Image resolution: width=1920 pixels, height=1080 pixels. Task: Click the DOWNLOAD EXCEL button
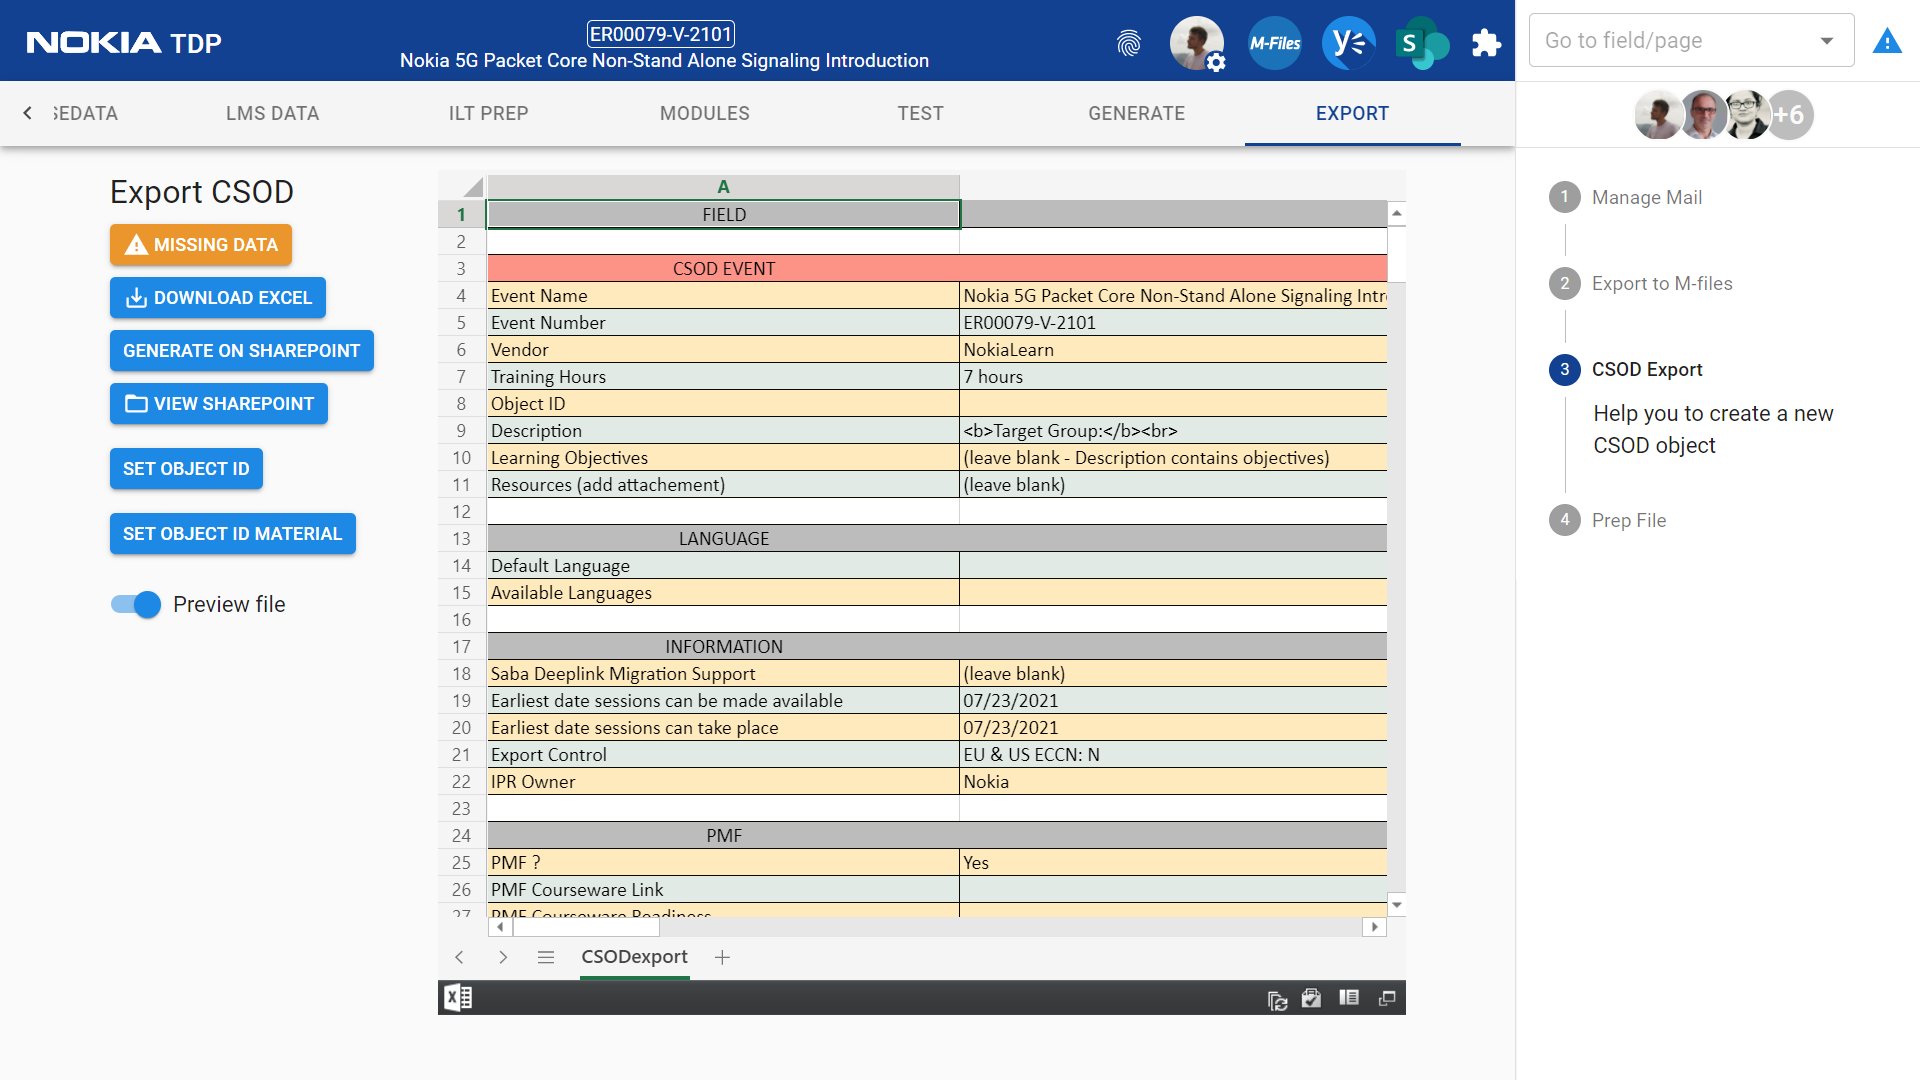tap(218, 298)
